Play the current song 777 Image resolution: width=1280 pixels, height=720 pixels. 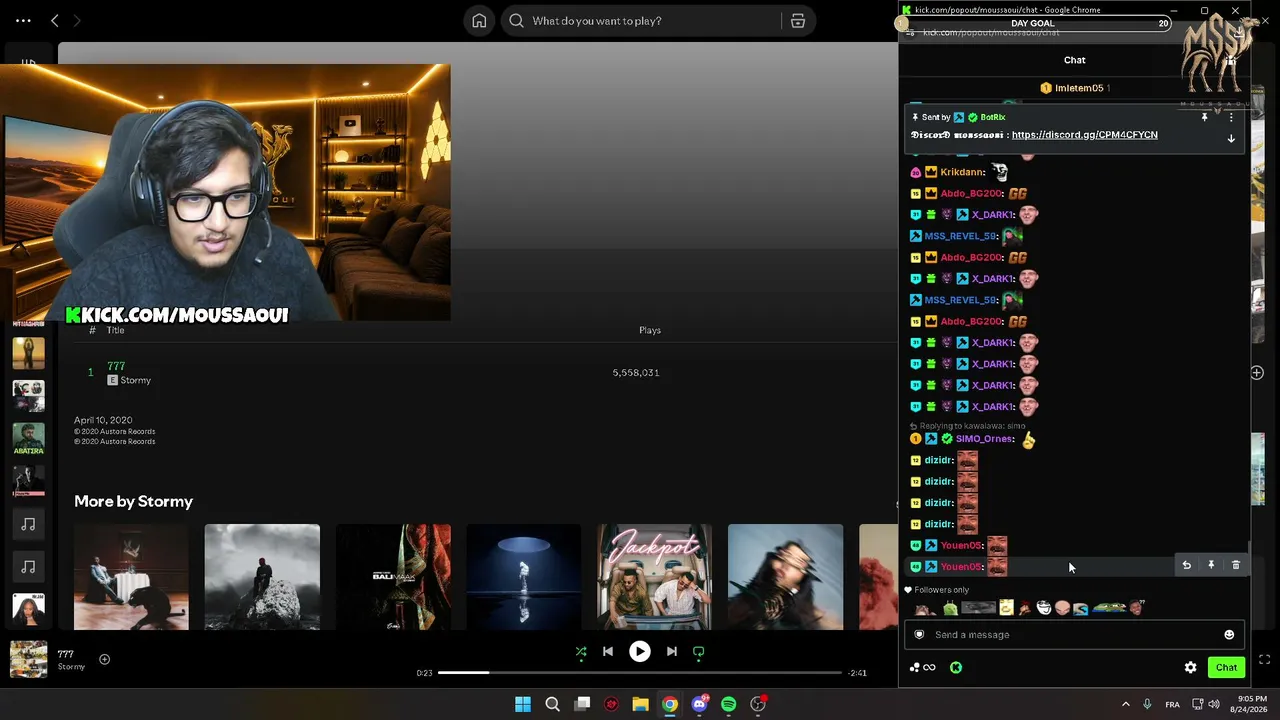[640, 652]
